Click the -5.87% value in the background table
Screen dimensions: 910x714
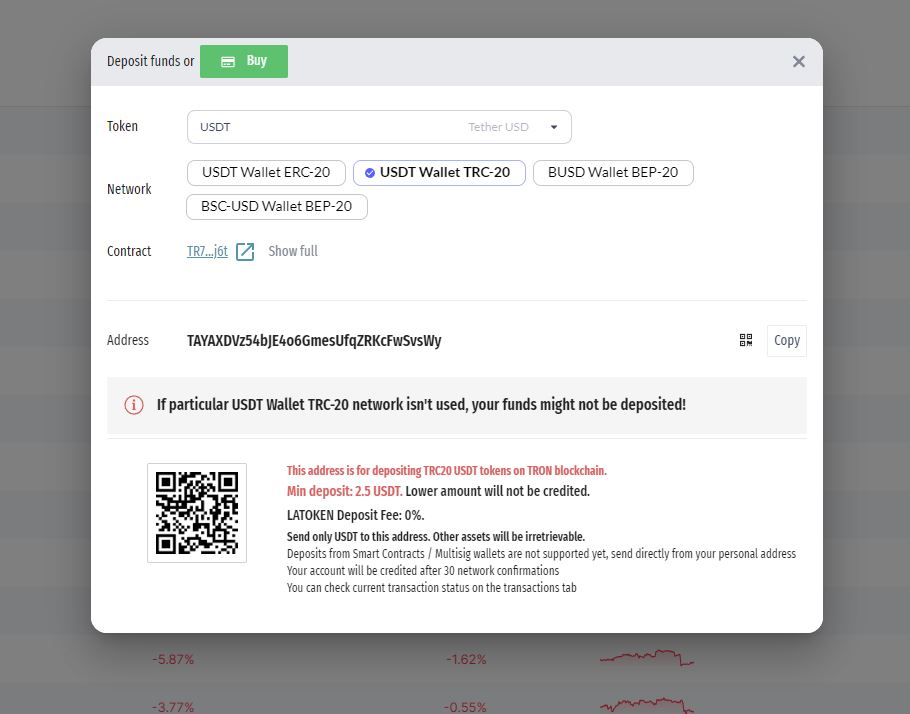tap(173, 660)
